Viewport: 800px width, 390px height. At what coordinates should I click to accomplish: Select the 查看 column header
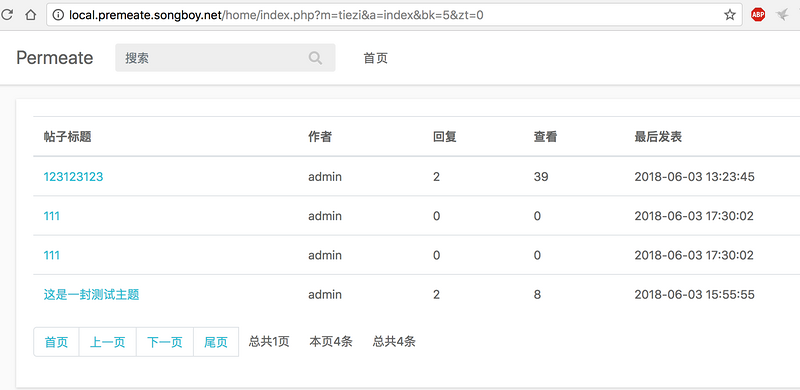545,137
